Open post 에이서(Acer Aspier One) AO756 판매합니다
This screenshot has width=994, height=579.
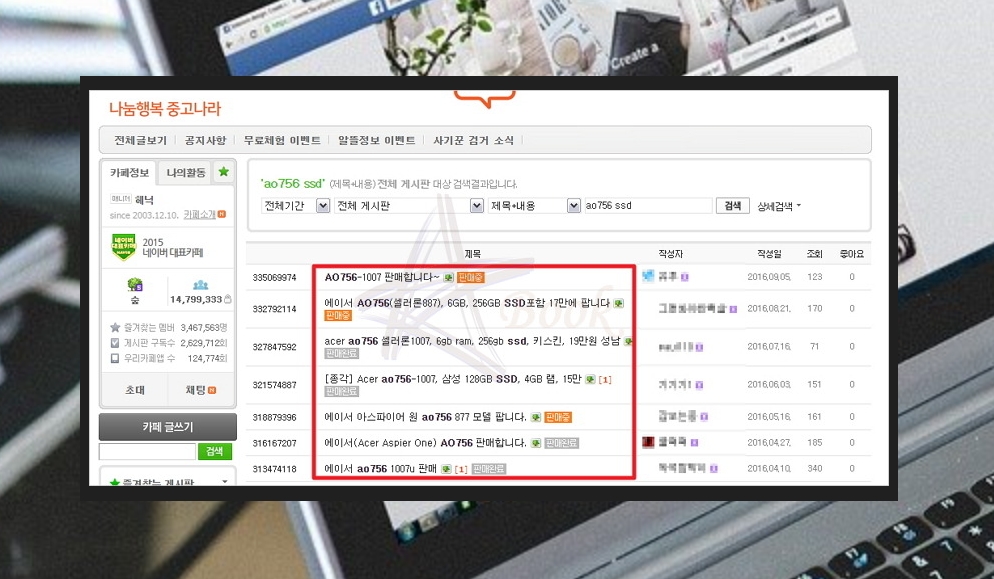425,443
